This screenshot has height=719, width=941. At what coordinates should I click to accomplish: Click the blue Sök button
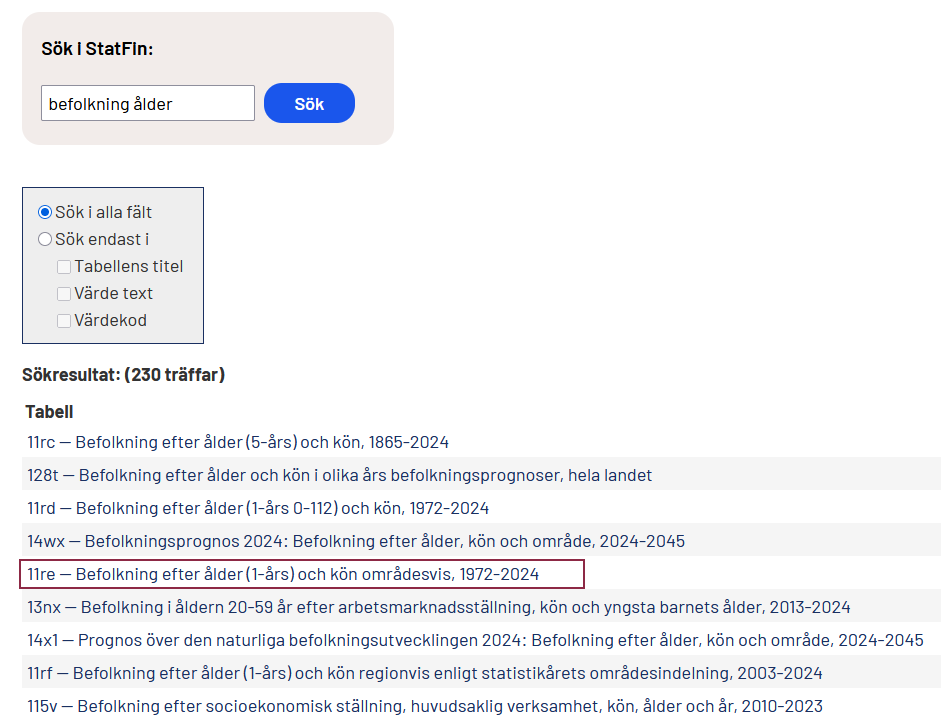(x=309, y=103)
